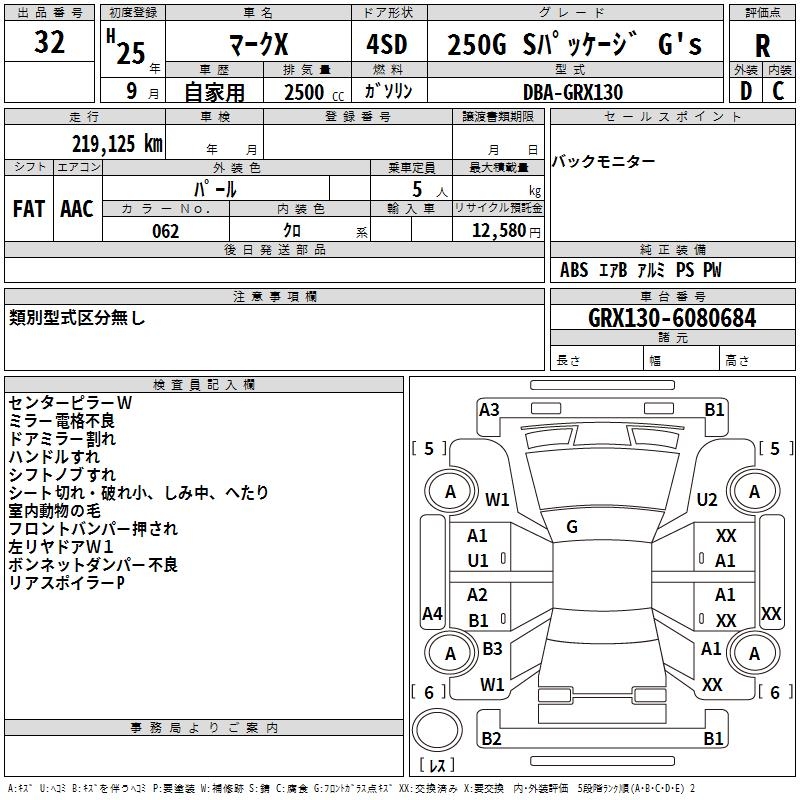This screenshot has height=800, width=800.
Task: Click the interior grade C cell
Action: [x=779, y=90]
